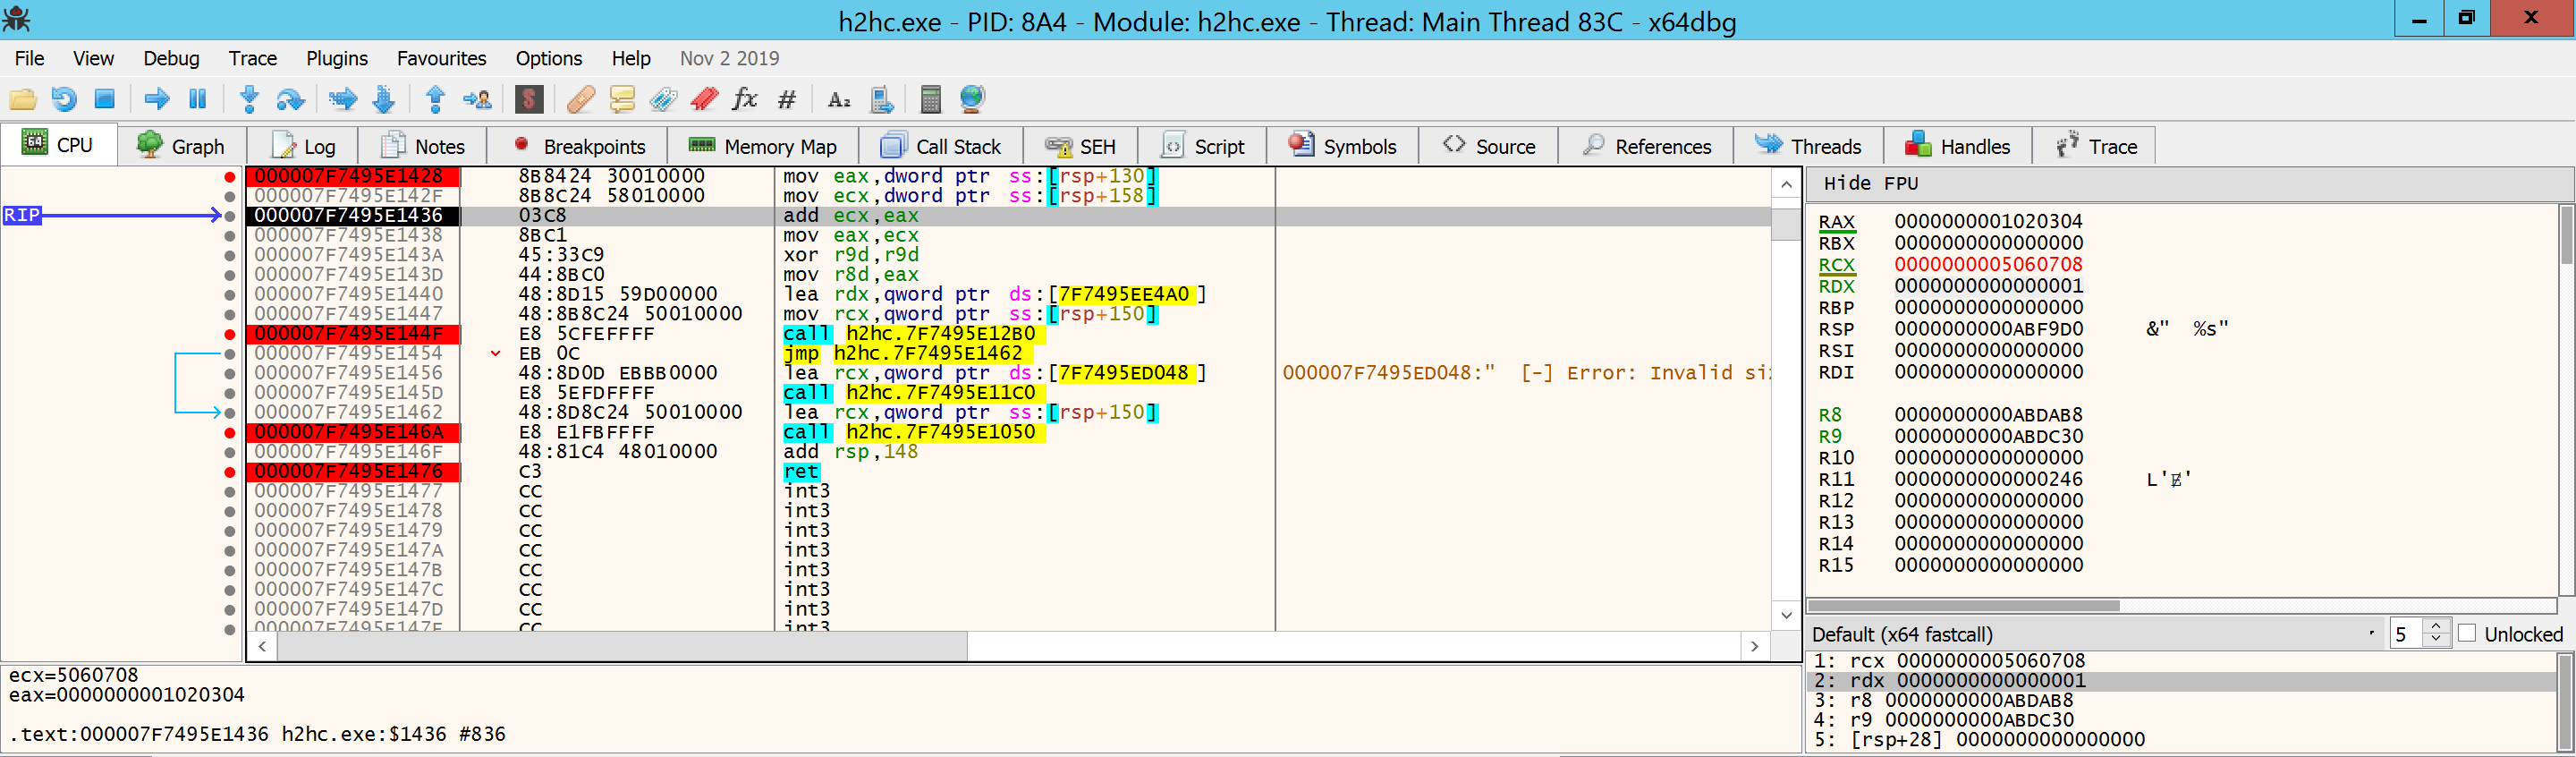This screenshot has height=757, width=2576.
Task: Open the View menu
Action: [93, 58]
